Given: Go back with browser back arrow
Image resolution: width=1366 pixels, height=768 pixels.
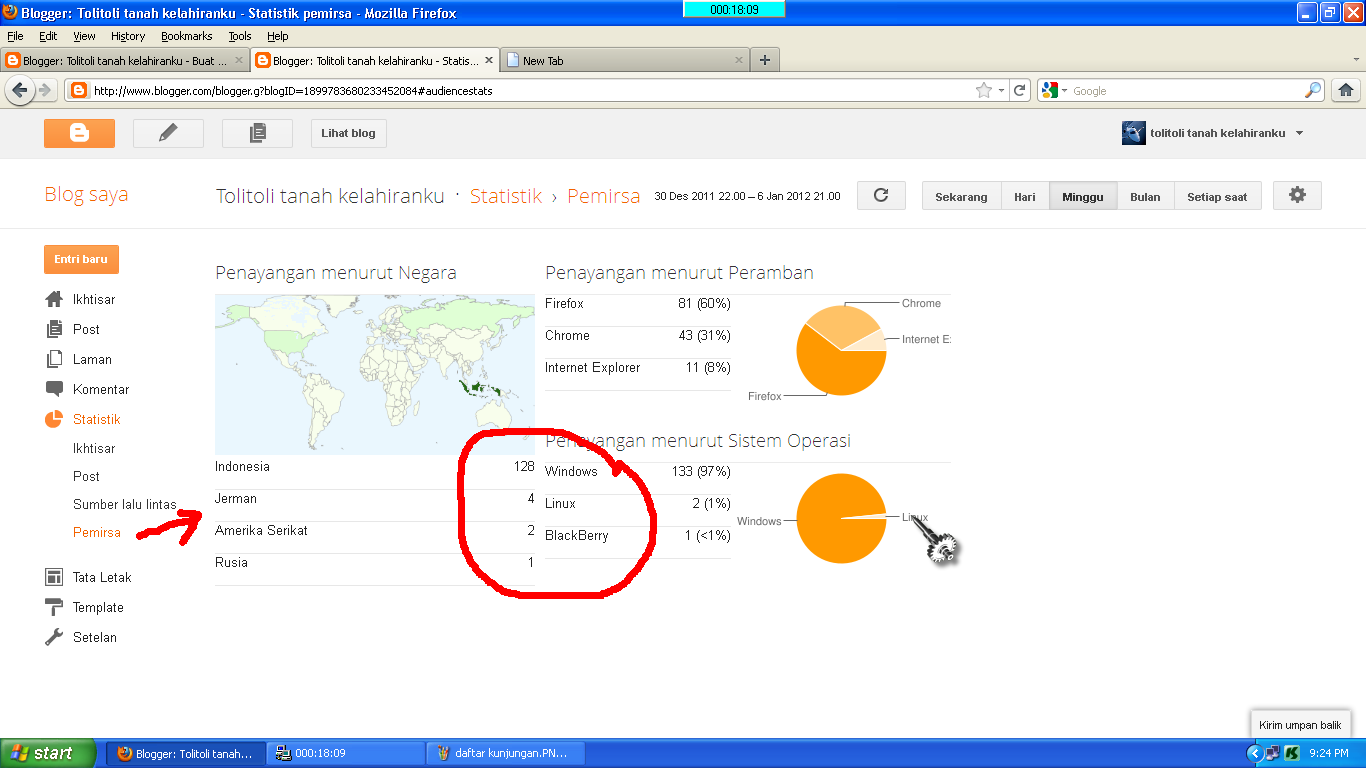Looking at the screenshot, I should tap(19, 90).
